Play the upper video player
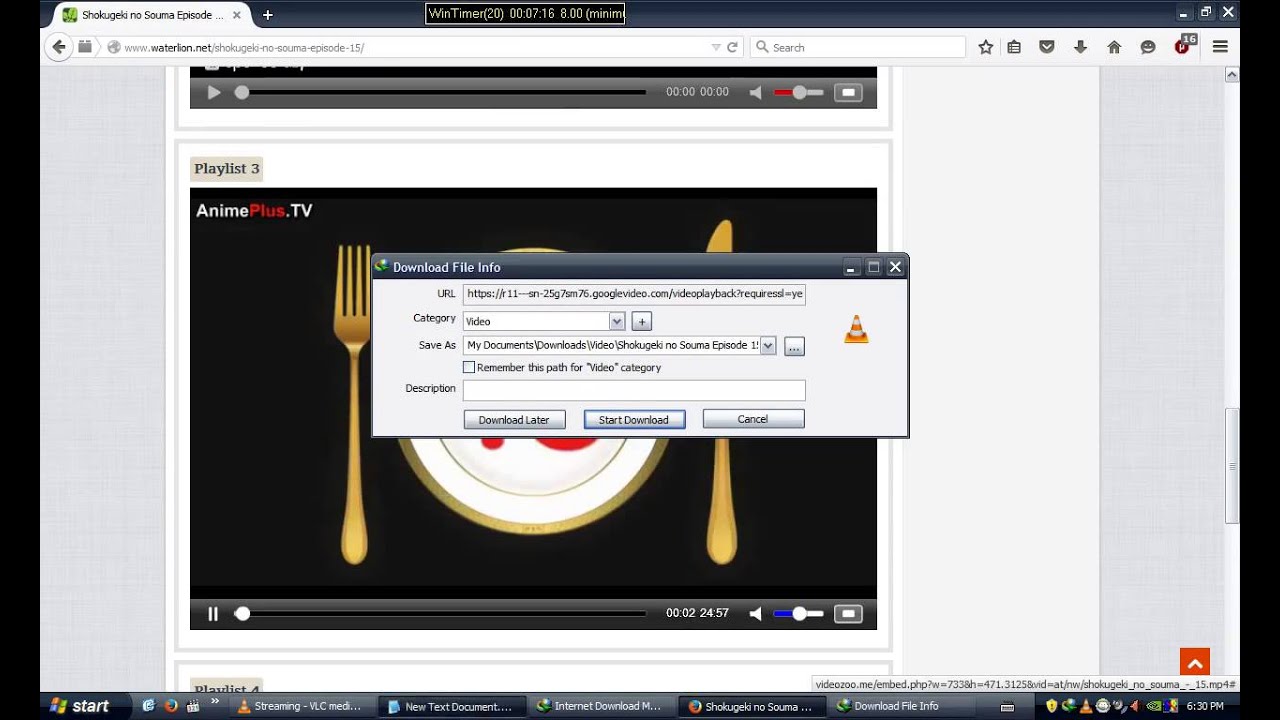This screenshot has width=1280, height=720. (x=213, y=92)
